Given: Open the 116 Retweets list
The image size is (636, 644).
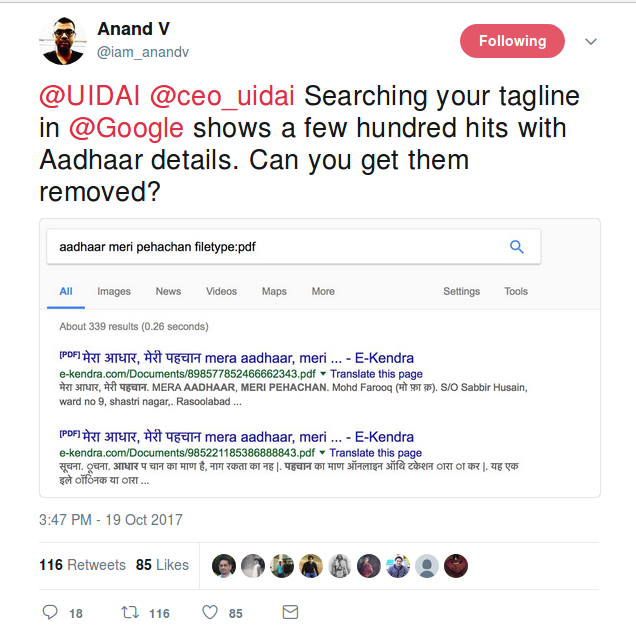Looking at the screenshot, I should pyautogui.click(x=82, y=565).
